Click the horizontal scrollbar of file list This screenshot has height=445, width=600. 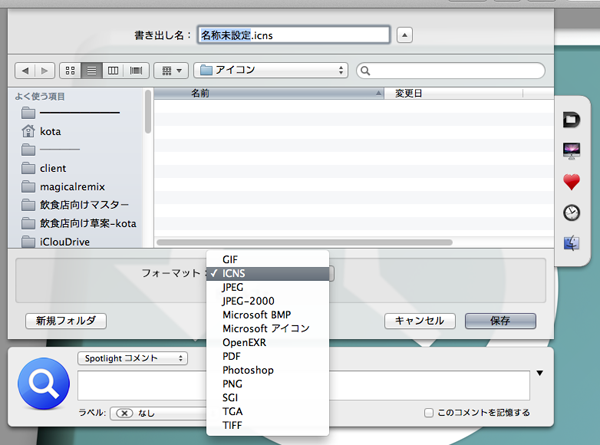tap(305, 242)
